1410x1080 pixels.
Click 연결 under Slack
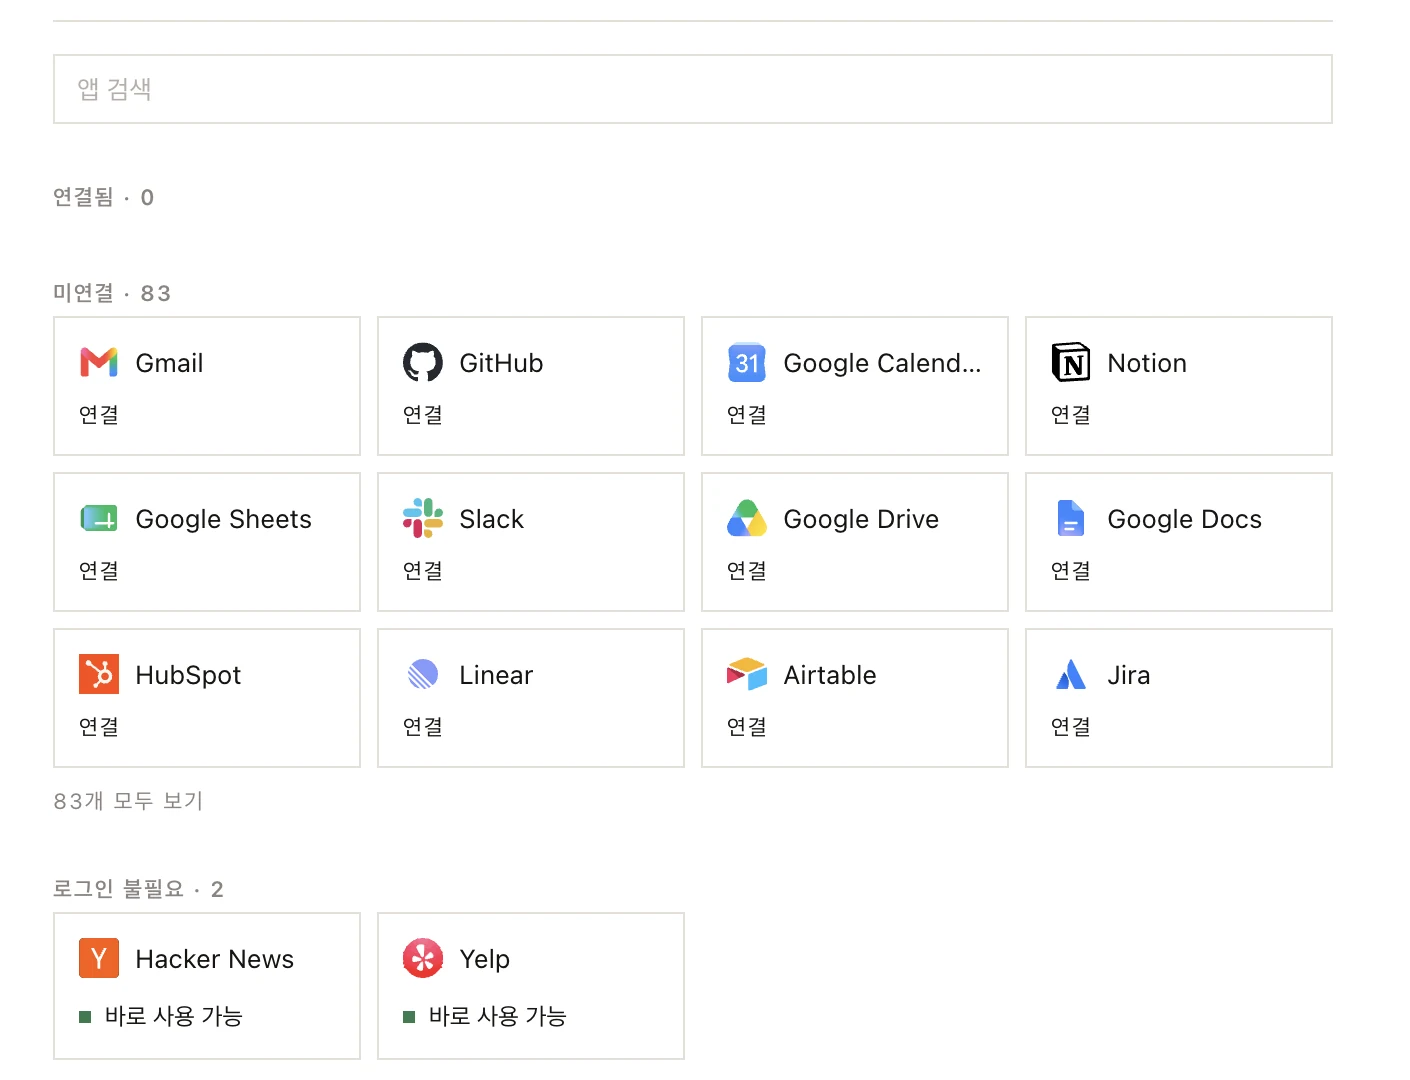click(x=423, y=571)
